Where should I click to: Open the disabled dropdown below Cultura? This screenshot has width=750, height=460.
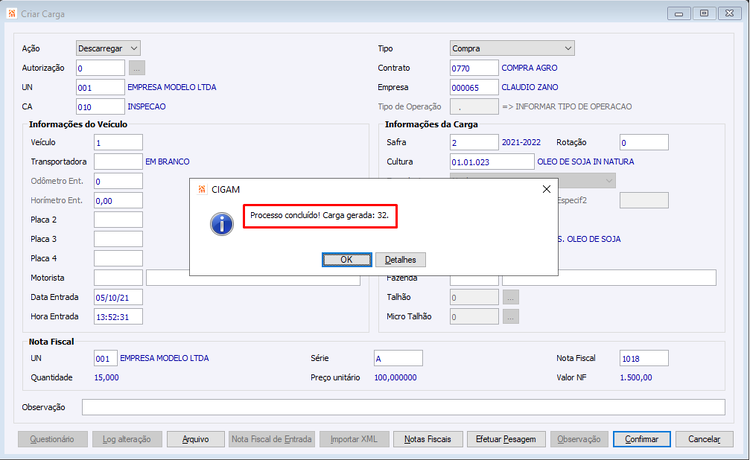532,180
